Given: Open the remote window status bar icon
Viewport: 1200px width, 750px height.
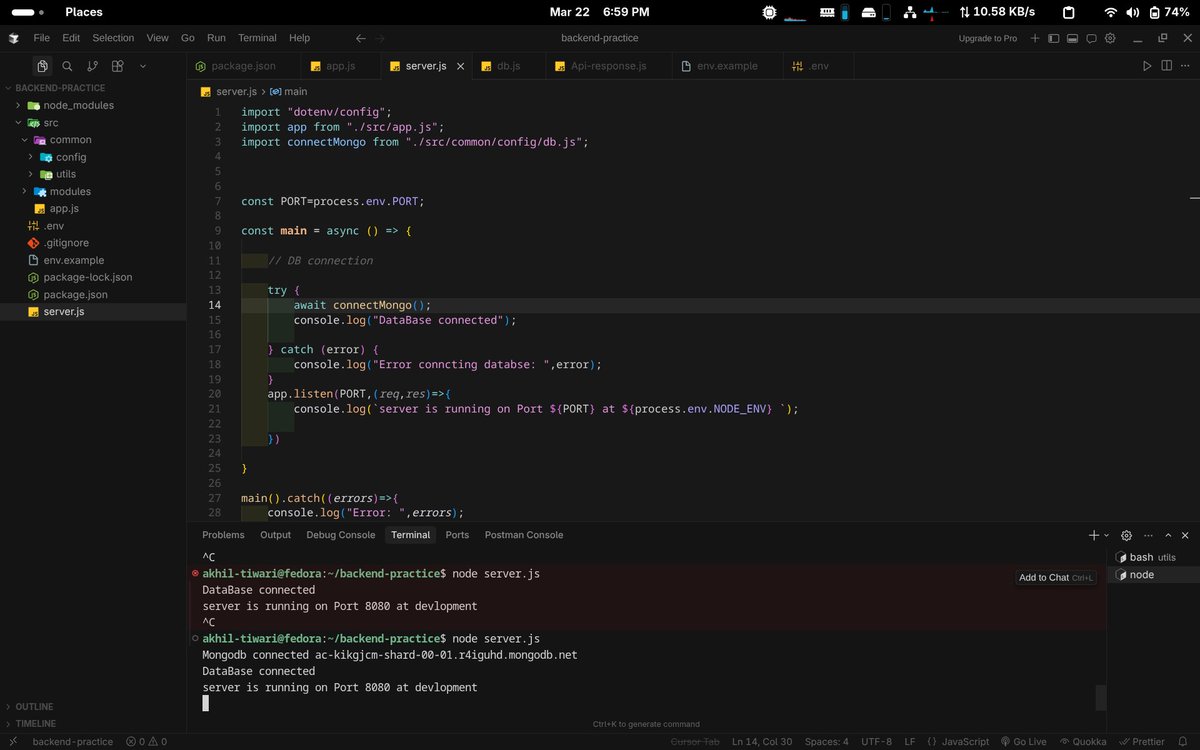Looking at the screenshot, I should tap(13, 741).
